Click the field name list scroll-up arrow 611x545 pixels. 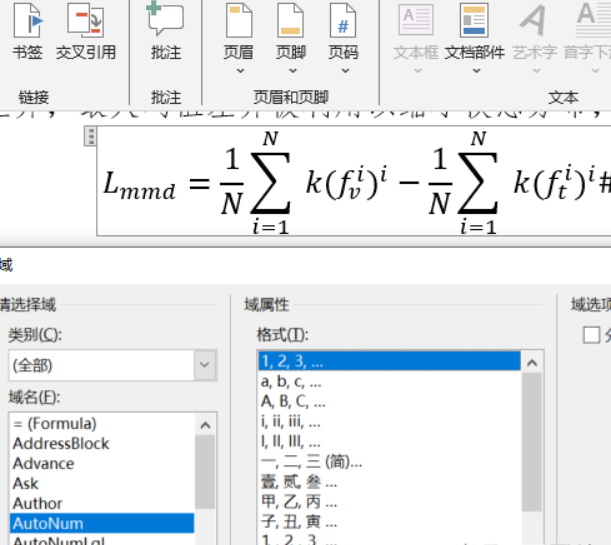pos(205,425)
